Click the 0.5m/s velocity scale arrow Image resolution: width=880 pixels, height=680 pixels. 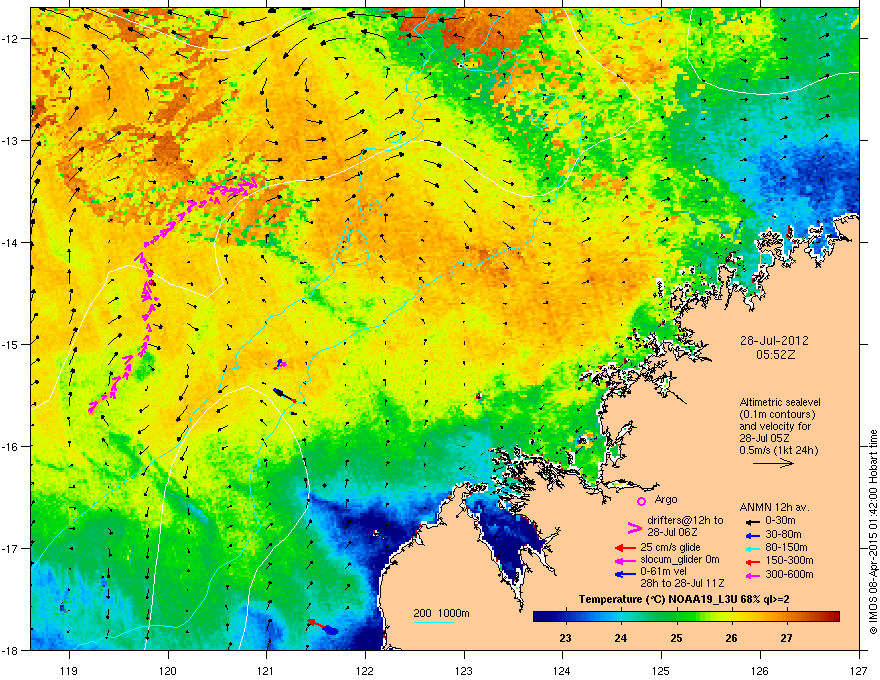(773, 463)
